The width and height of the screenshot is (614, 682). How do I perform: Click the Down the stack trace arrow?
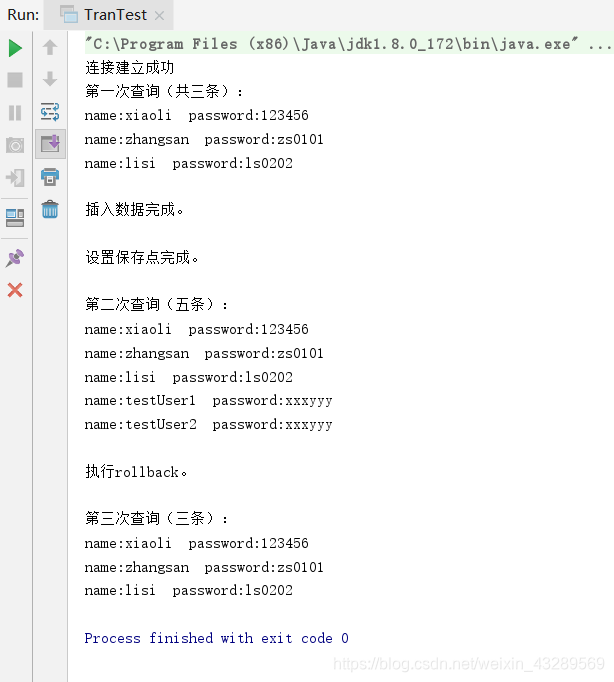click(x=50, y=79)
